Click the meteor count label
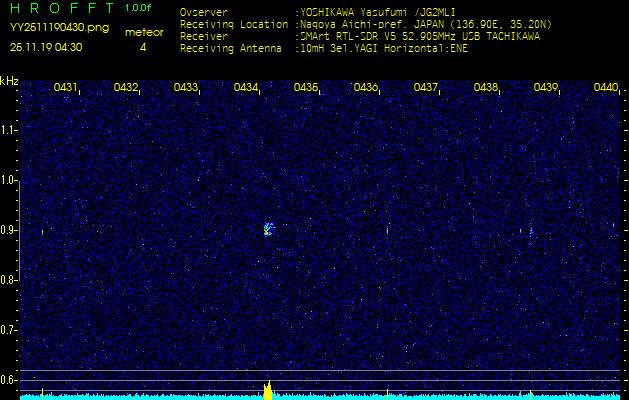 click(x=142, y=32)
